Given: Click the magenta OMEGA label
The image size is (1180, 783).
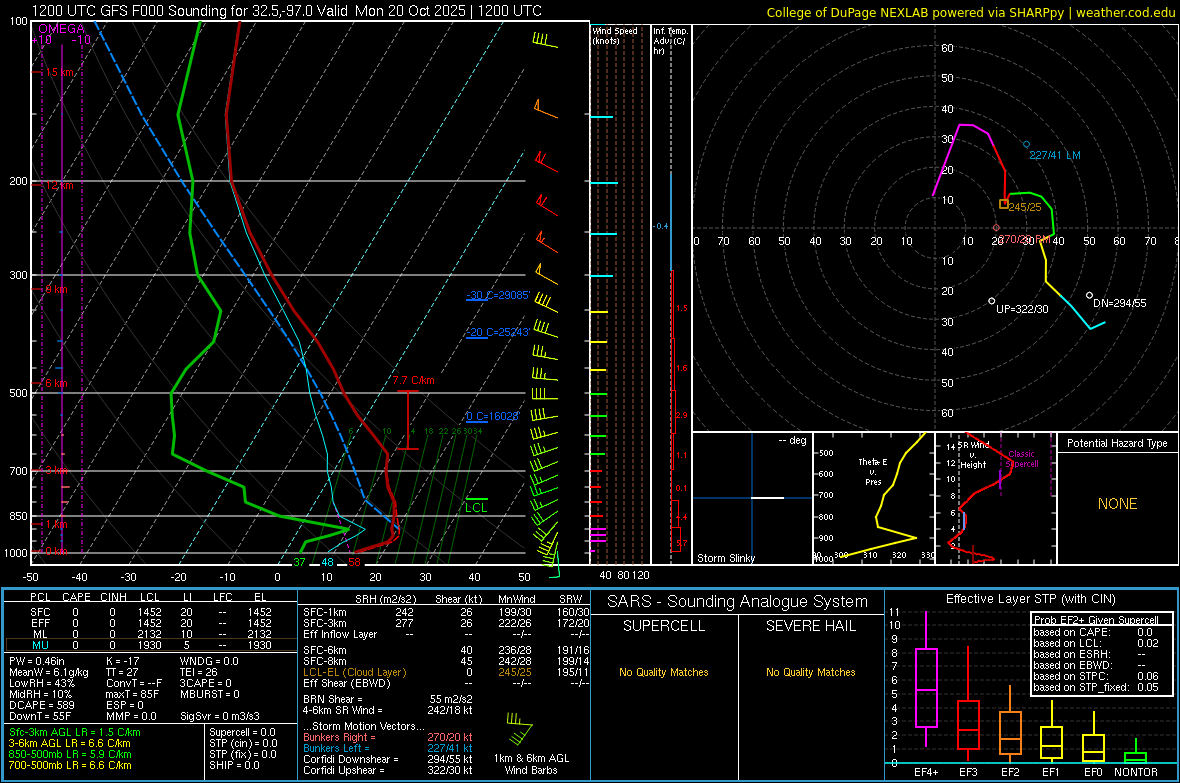Looking at the screenshot, I should click(x=61, y=29).
